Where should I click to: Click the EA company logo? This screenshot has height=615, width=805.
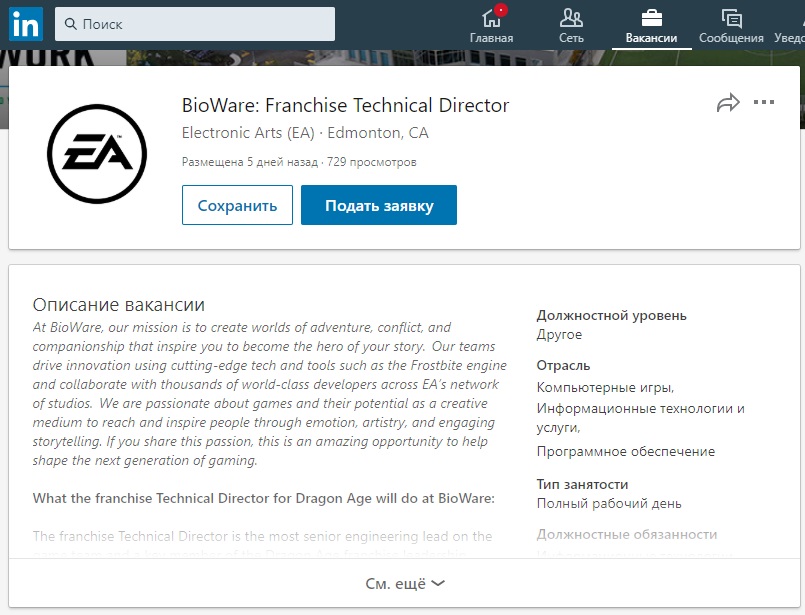click(97, 153)
